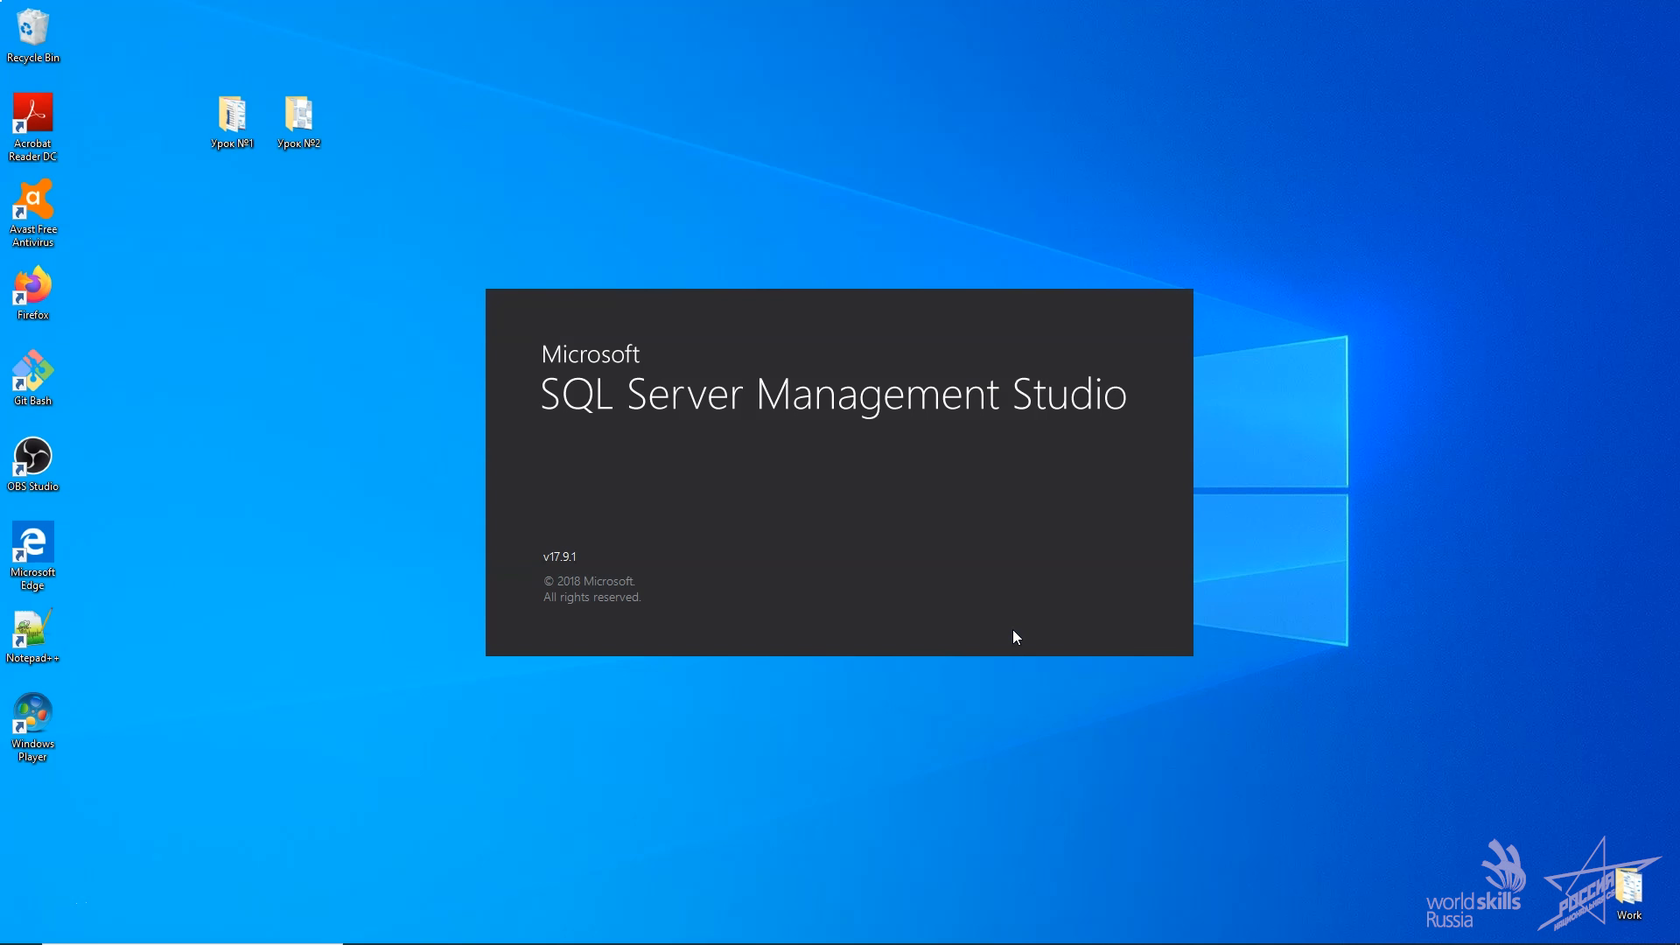This screenshot has width=1680, height=945.
Task: Select the Урок №1 folder
Action: (x=232, y=122)
